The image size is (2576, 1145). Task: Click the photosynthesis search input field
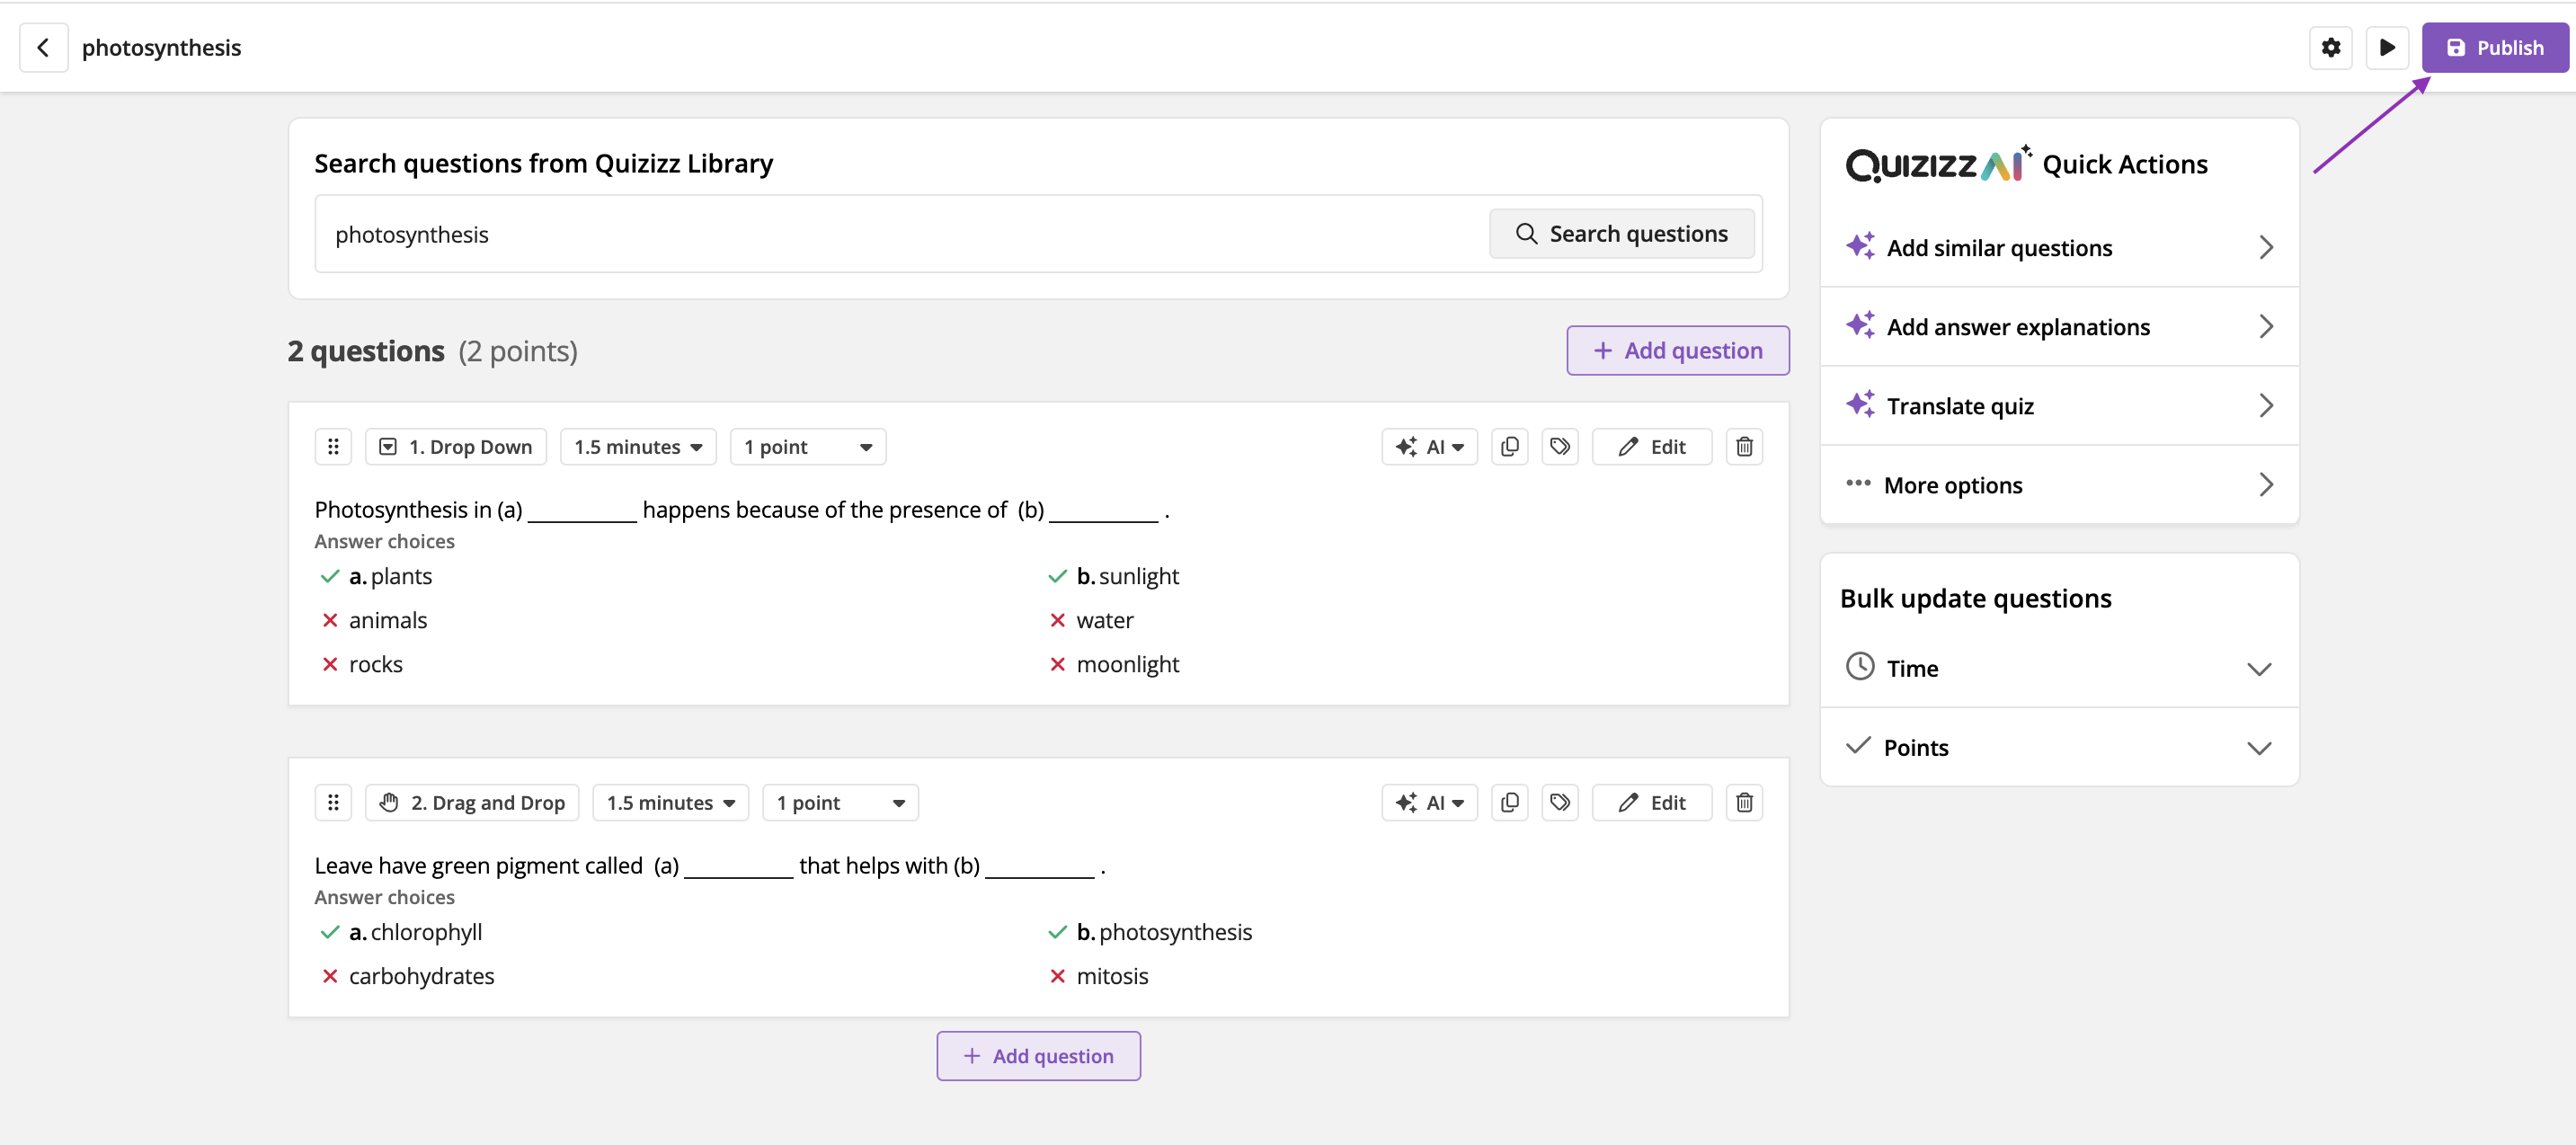(x=900, y=235)
